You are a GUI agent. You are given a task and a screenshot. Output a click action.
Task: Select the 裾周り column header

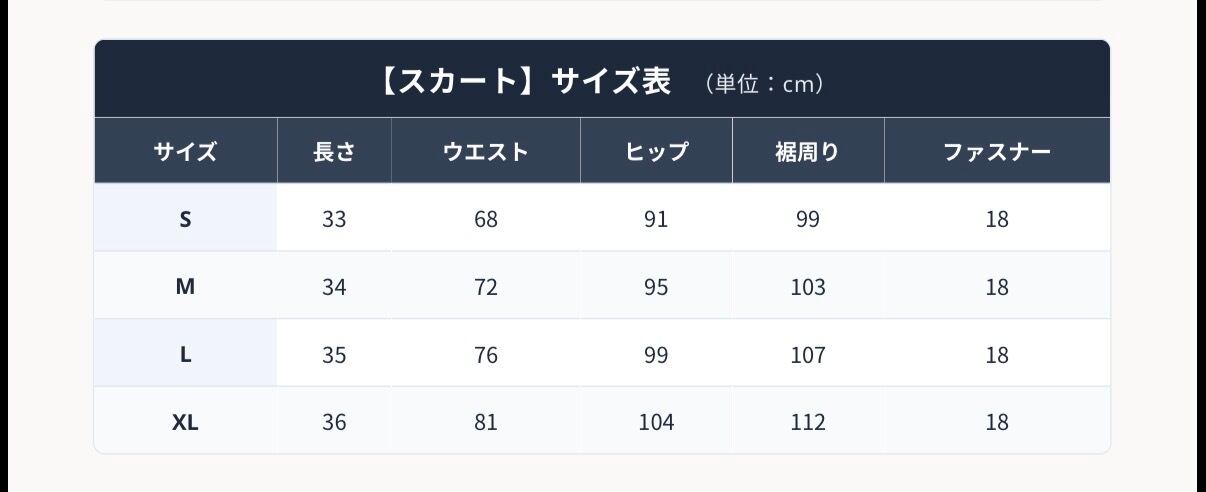click(x=808, y=152)
